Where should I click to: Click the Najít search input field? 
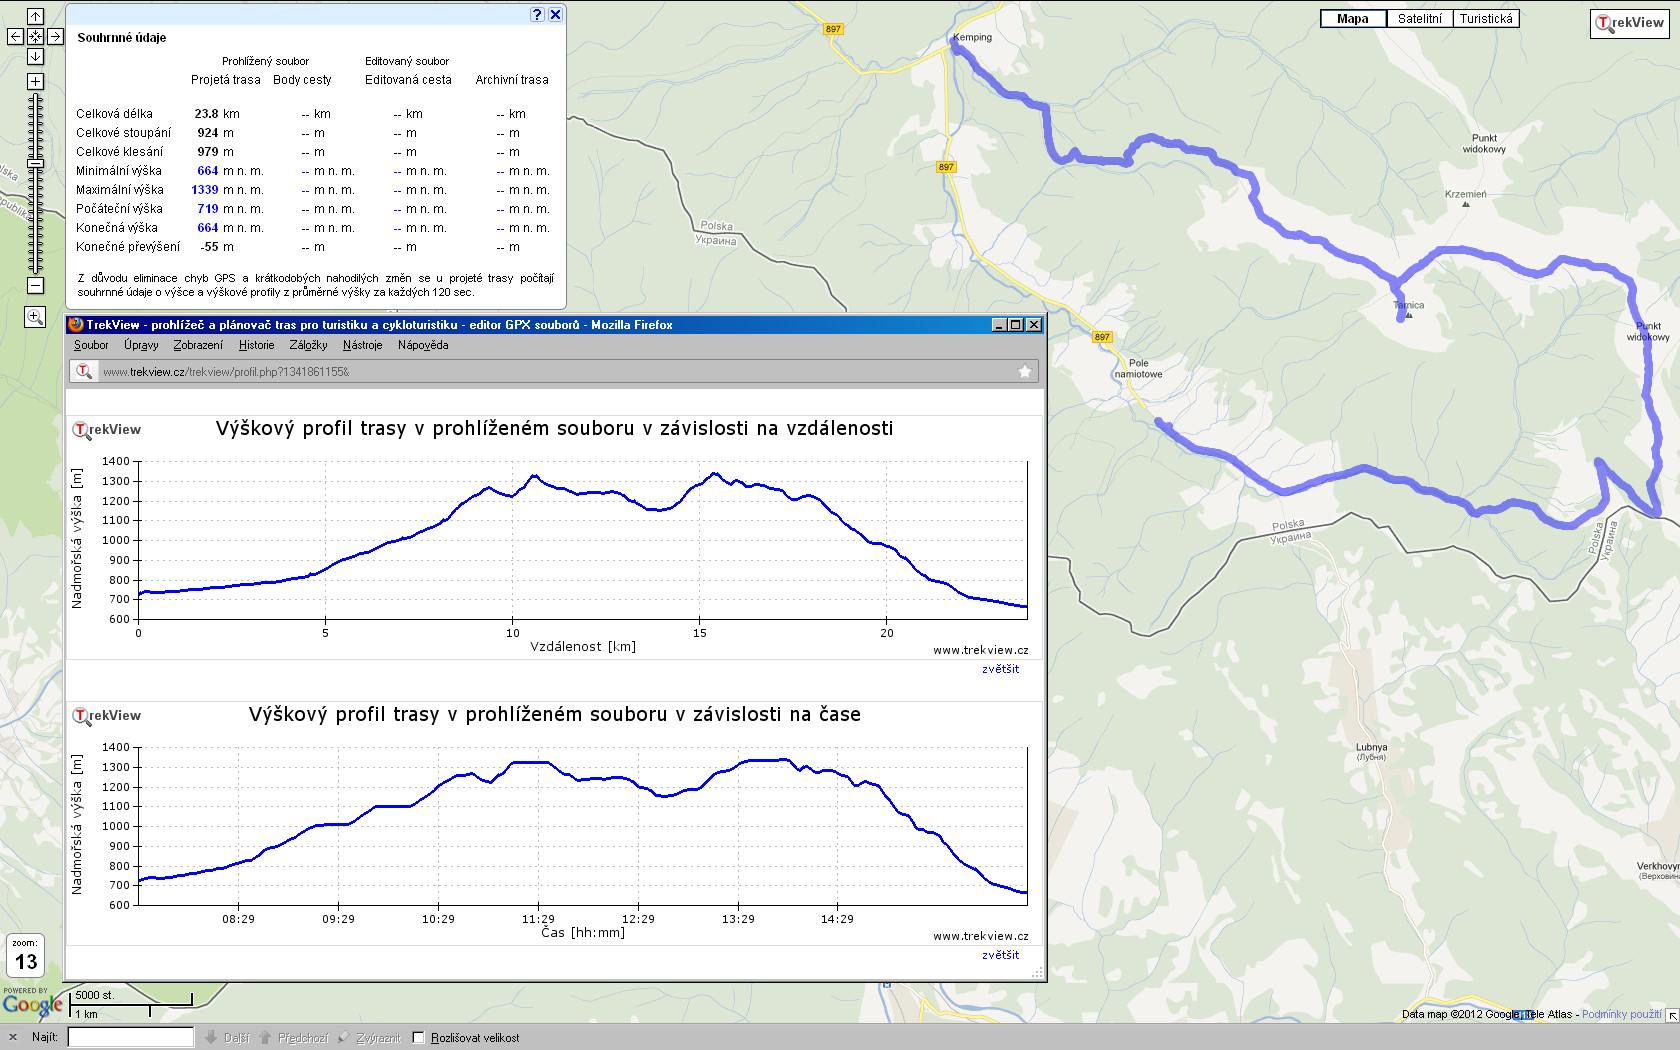[130, 1038]
